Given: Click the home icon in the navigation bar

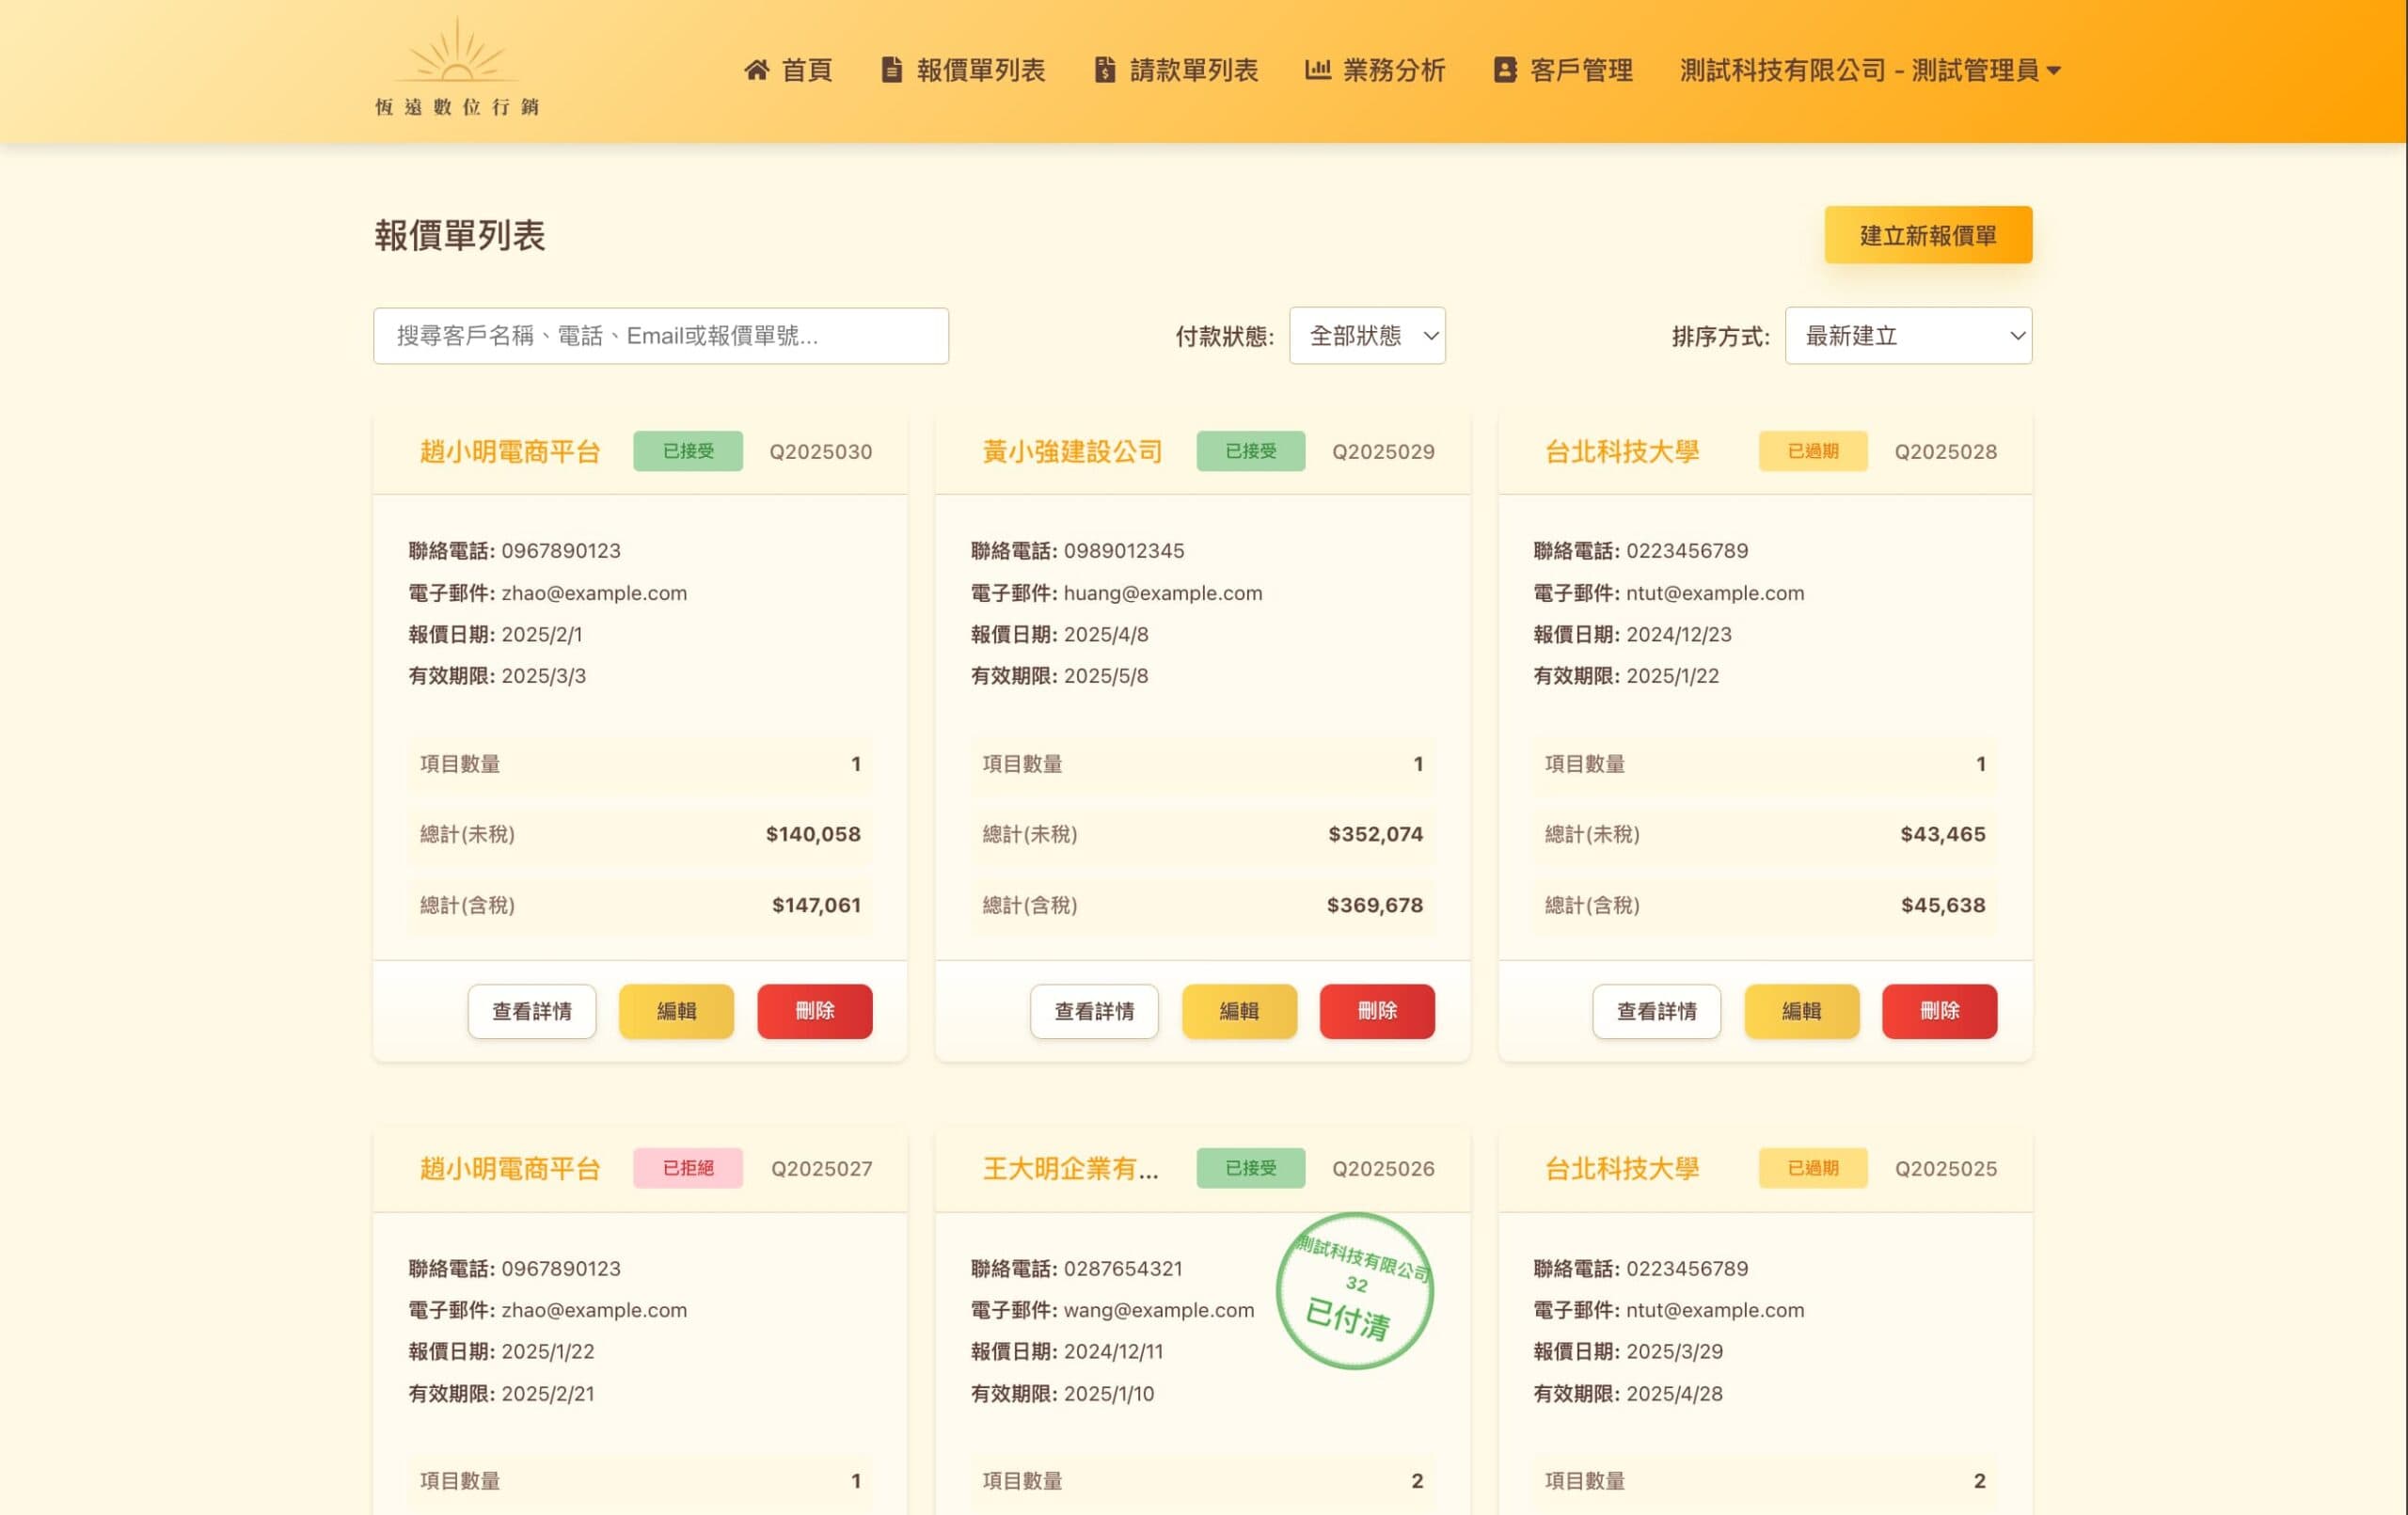Looking at the screenshot, I should 757,70.
